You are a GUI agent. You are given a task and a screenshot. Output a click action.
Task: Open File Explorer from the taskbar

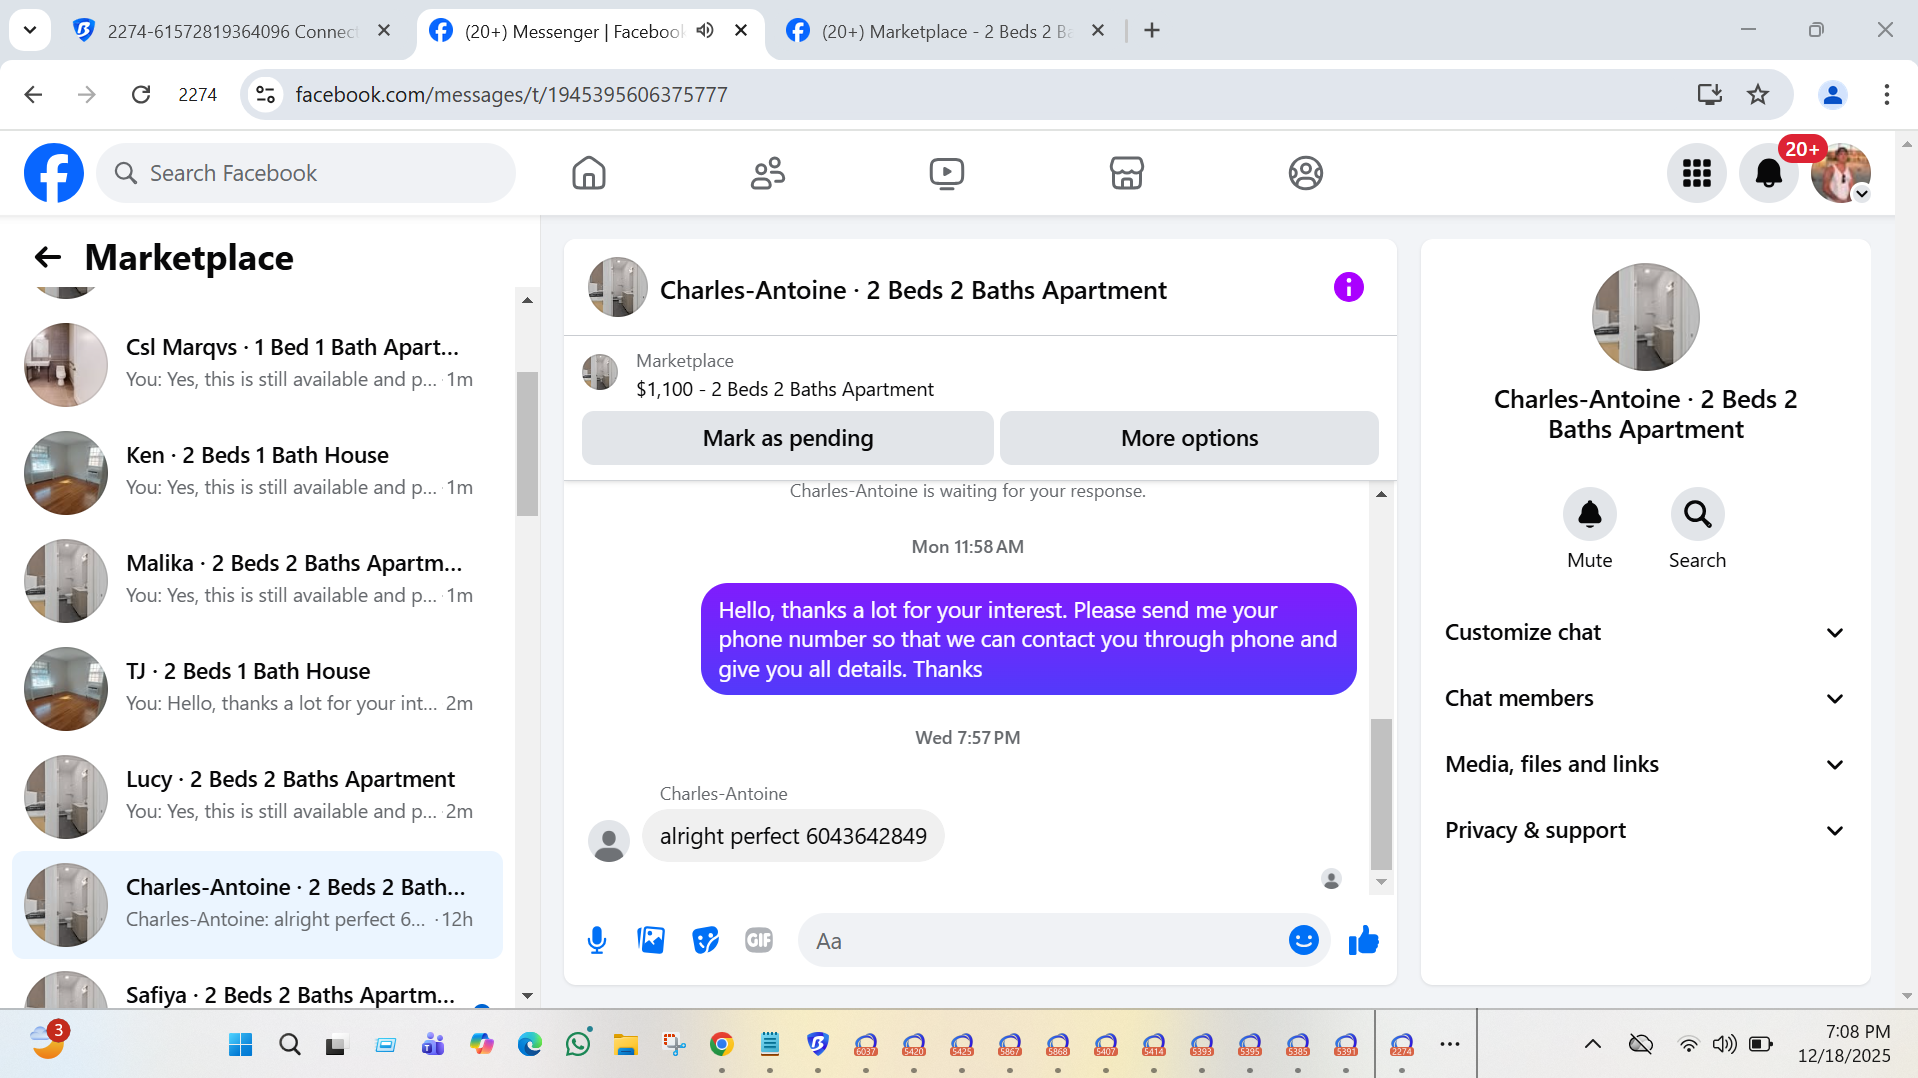point(626,1044)
